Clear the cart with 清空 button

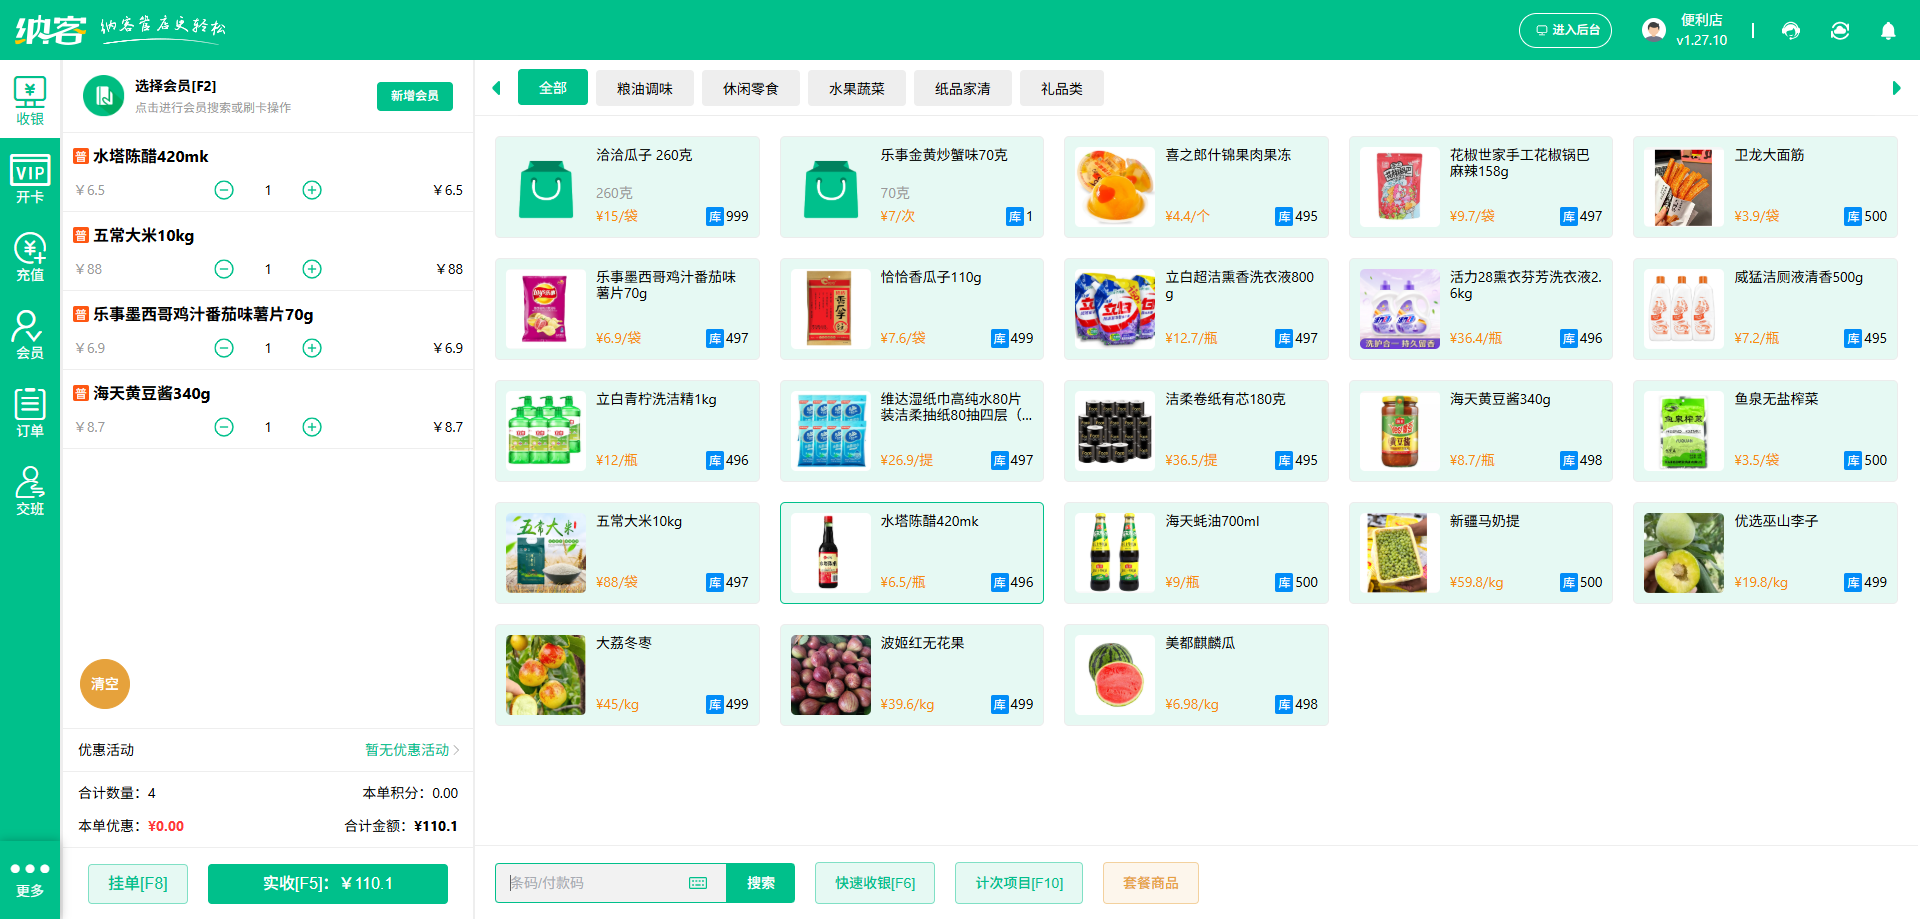pos(105,684)
